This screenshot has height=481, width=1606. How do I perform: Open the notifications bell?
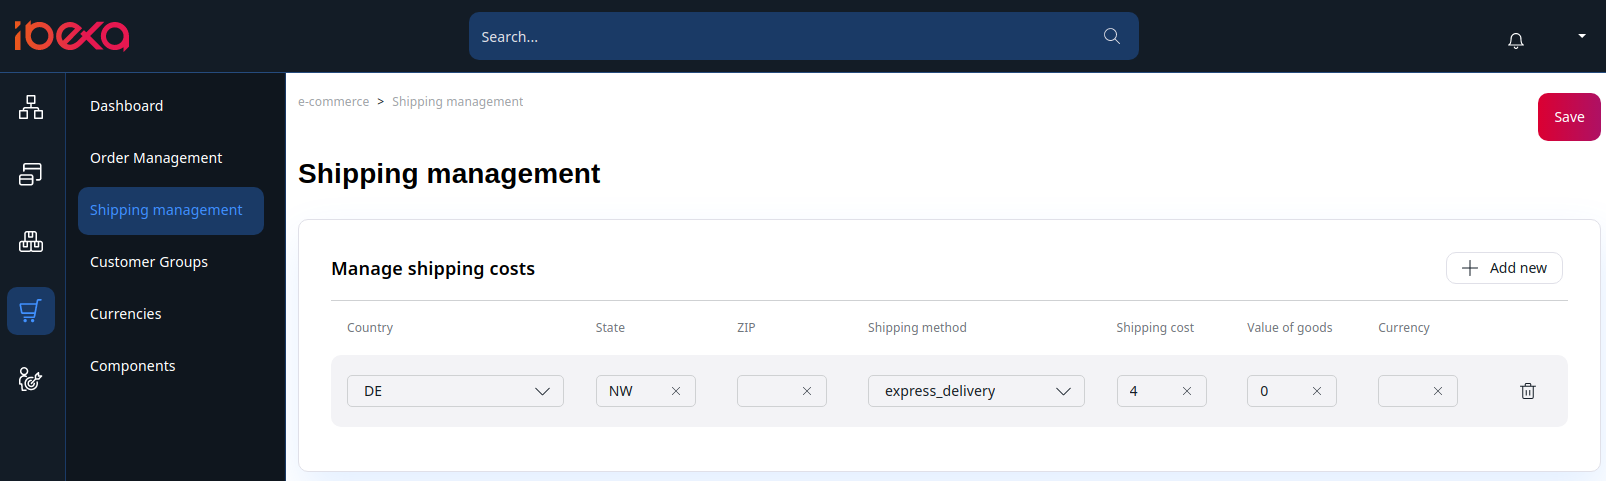click(1516, 40)
